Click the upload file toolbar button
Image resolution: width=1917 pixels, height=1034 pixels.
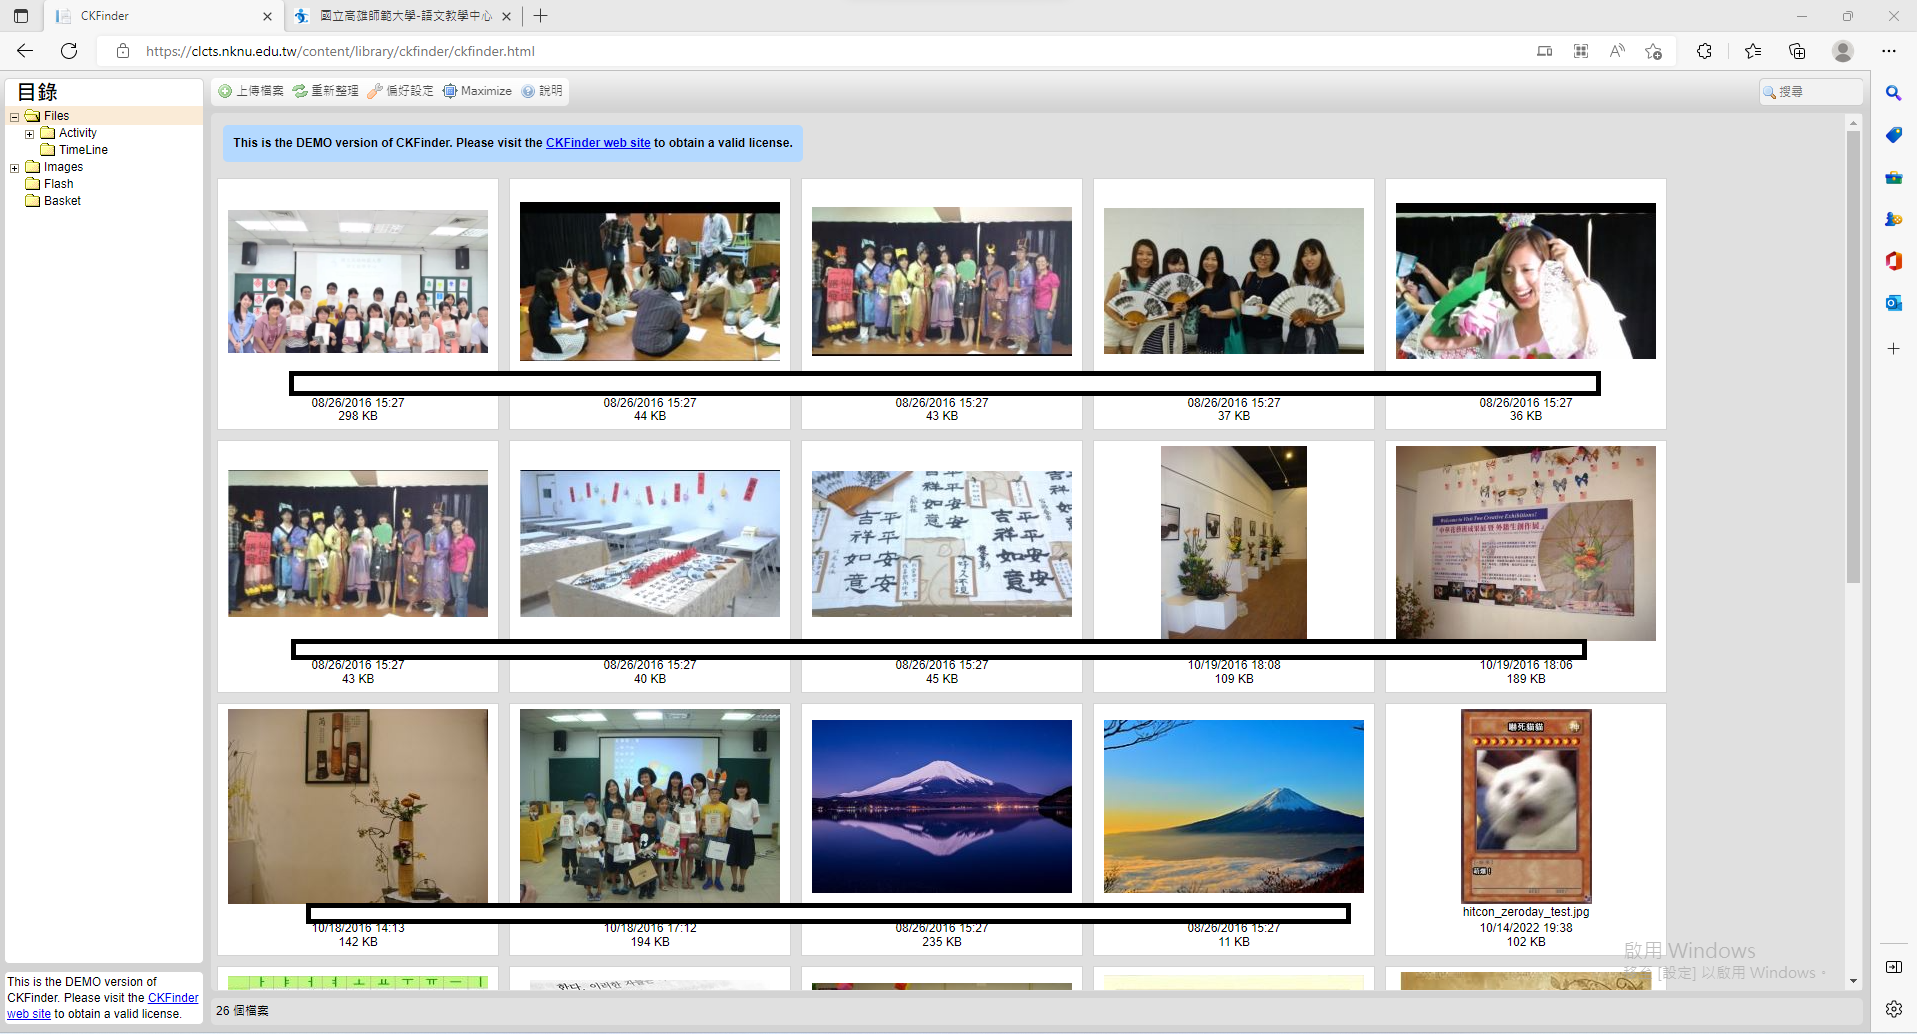coord(251,91)
